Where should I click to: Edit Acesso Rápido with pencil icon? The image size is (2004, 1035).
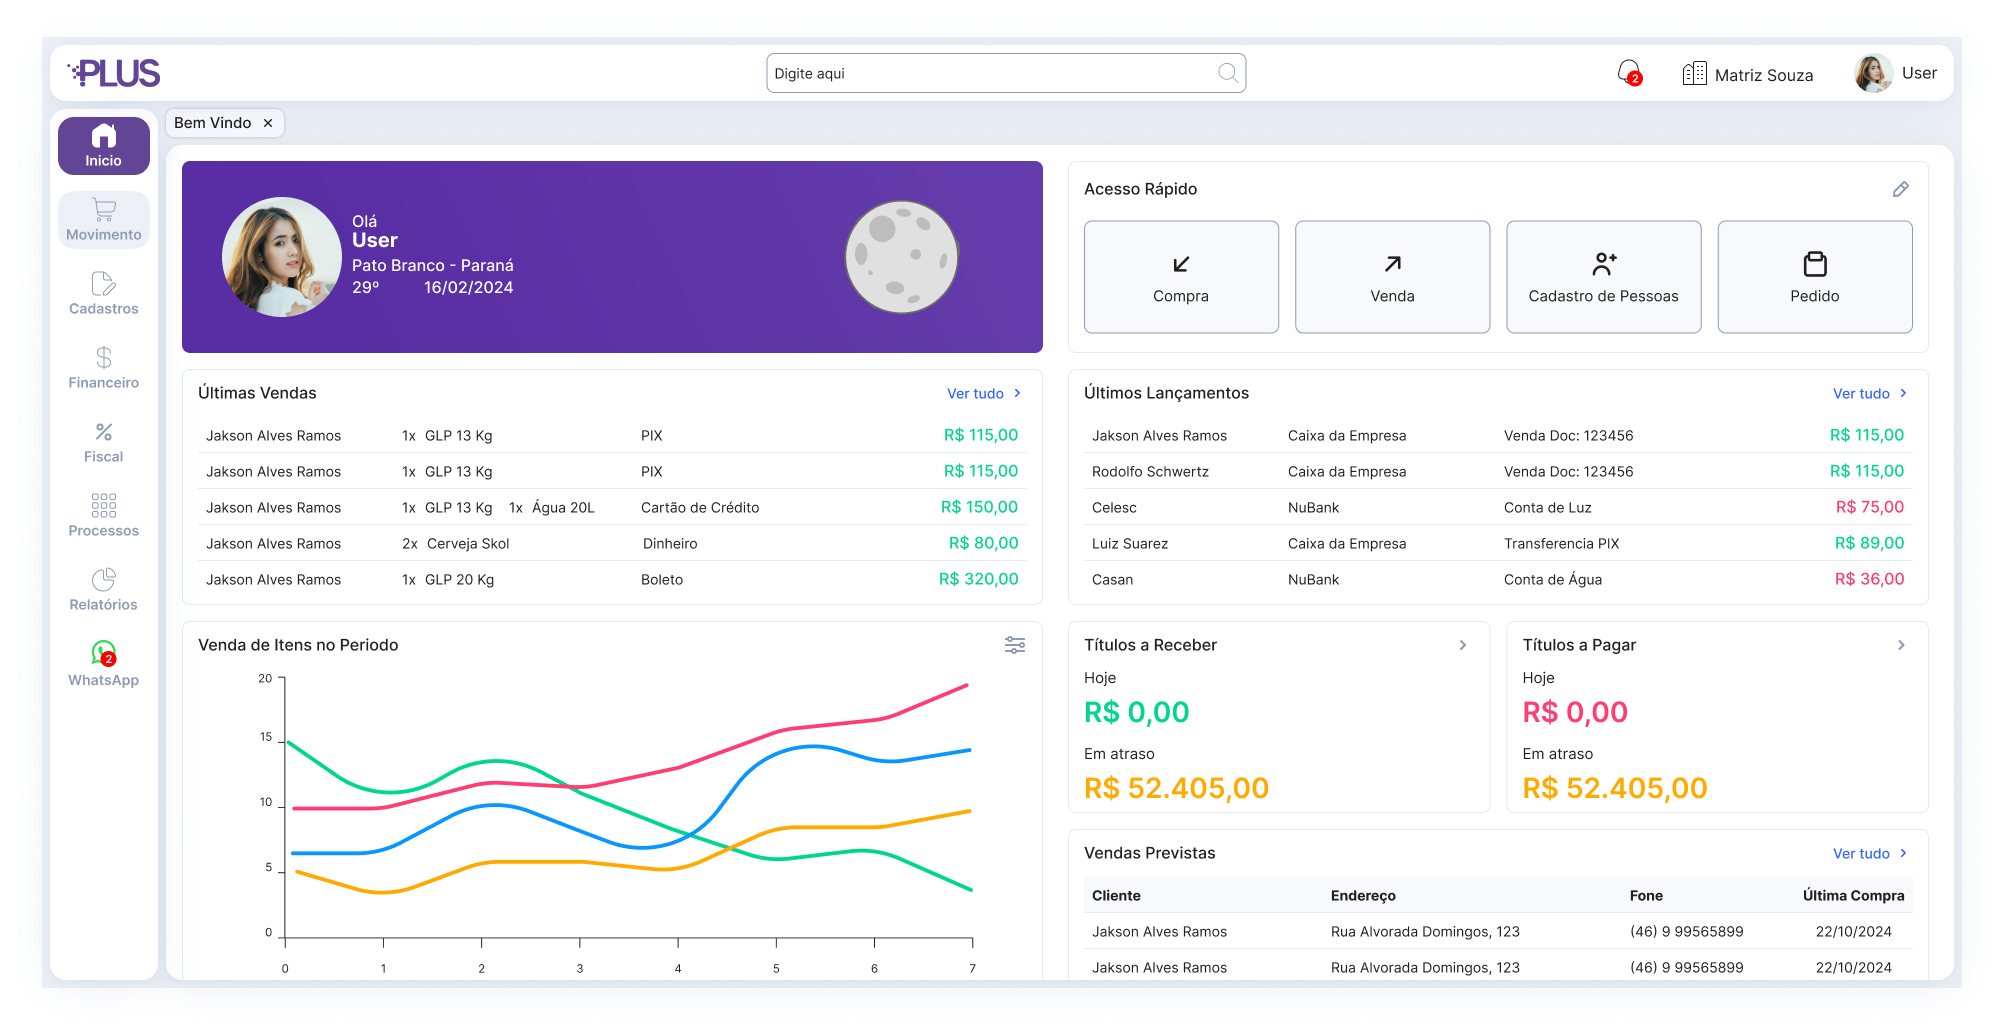[1900, 189]
